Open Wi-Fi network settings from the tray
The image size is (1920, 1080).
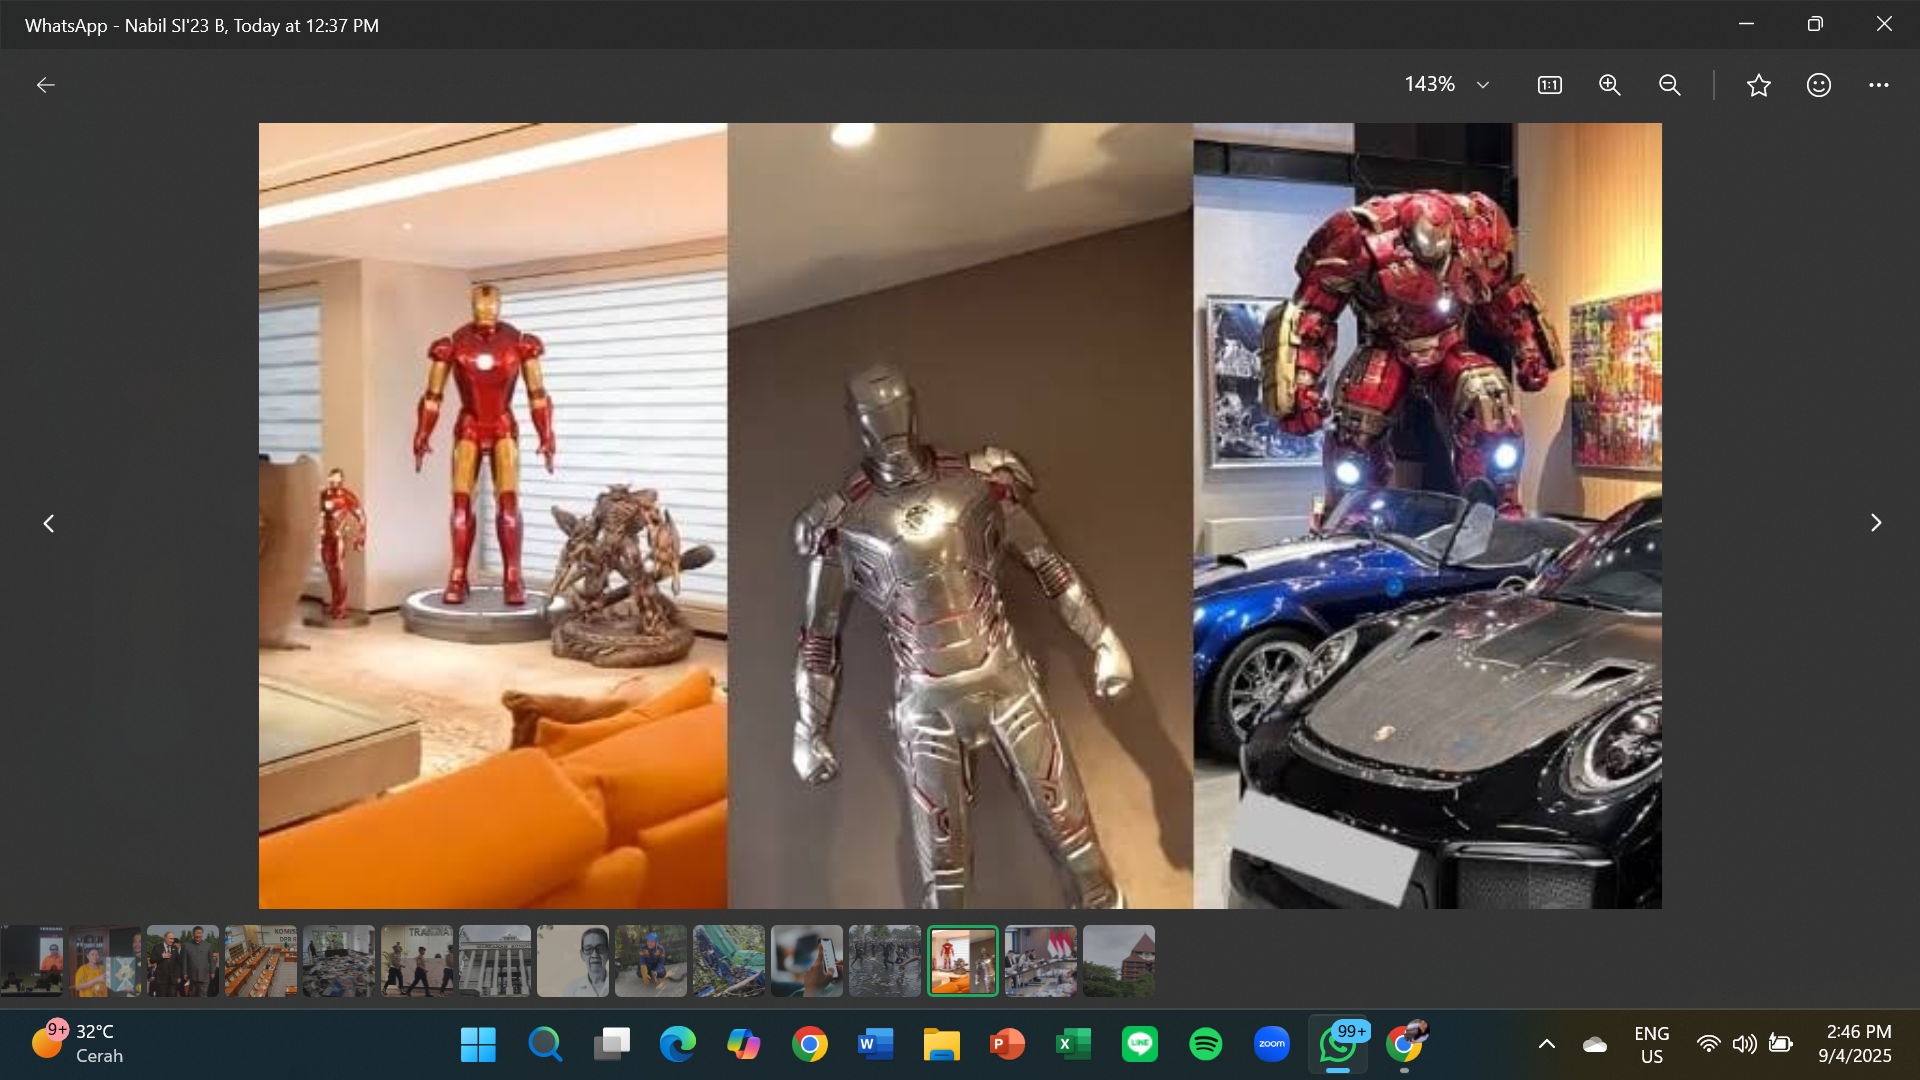[1709, 1045]
